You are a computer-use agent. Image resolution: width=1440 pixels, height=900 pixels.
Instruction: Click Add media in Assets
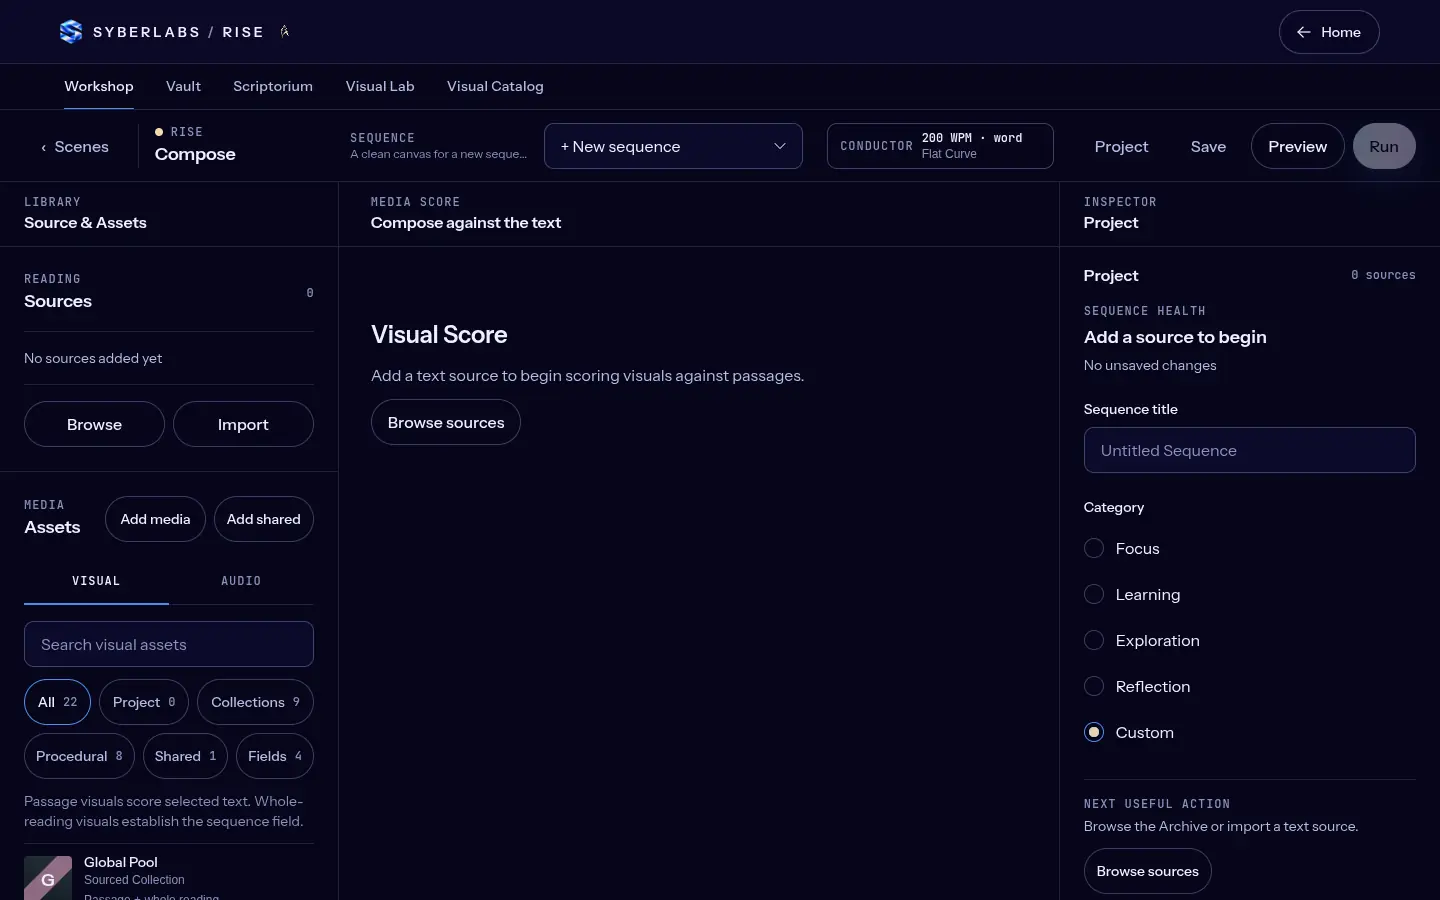tap(155, 519)
